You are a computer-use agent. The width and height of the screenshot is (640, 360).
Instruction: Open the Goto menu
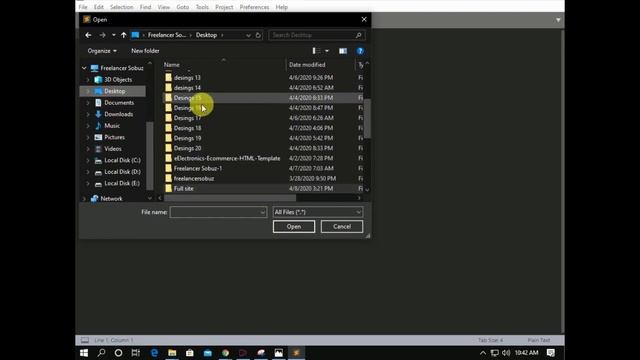click(x=182, y=7)
